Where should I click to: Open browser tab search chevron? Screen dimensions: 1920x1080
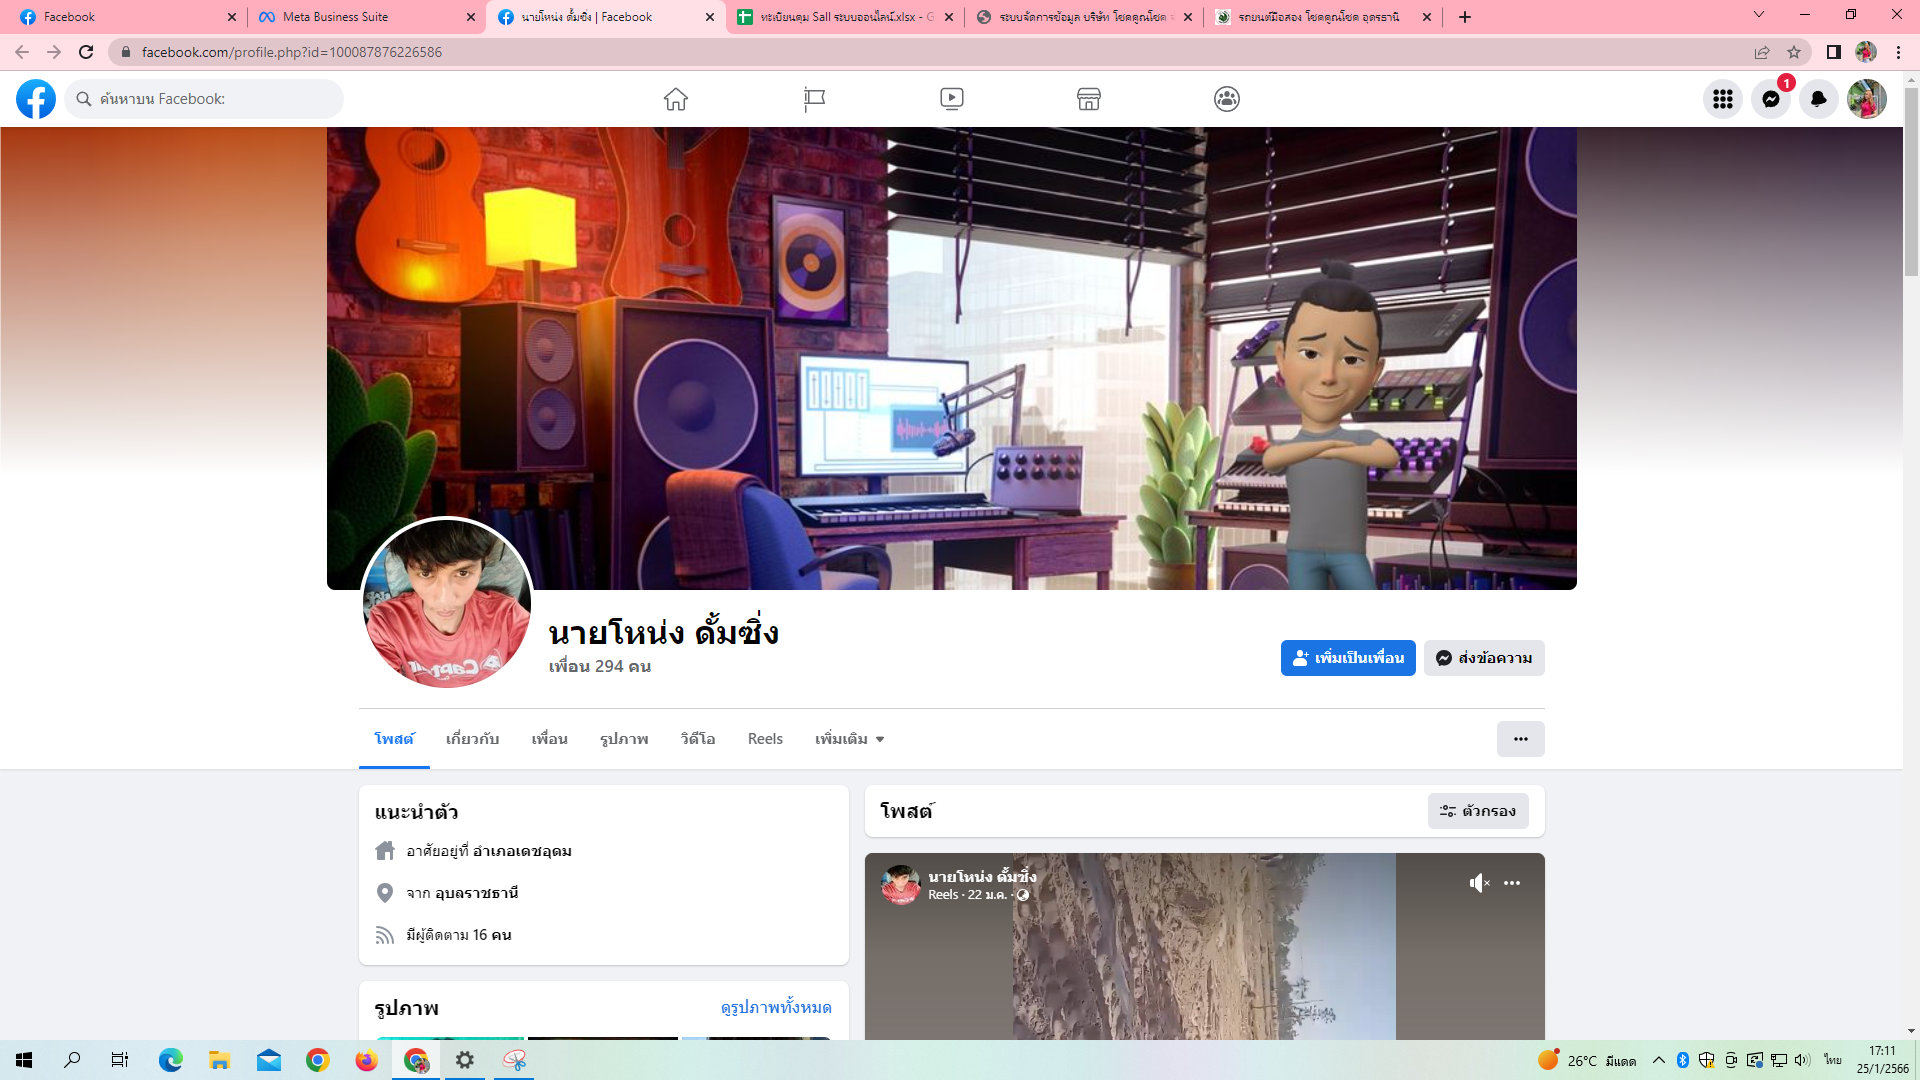tap(1758, 15)
